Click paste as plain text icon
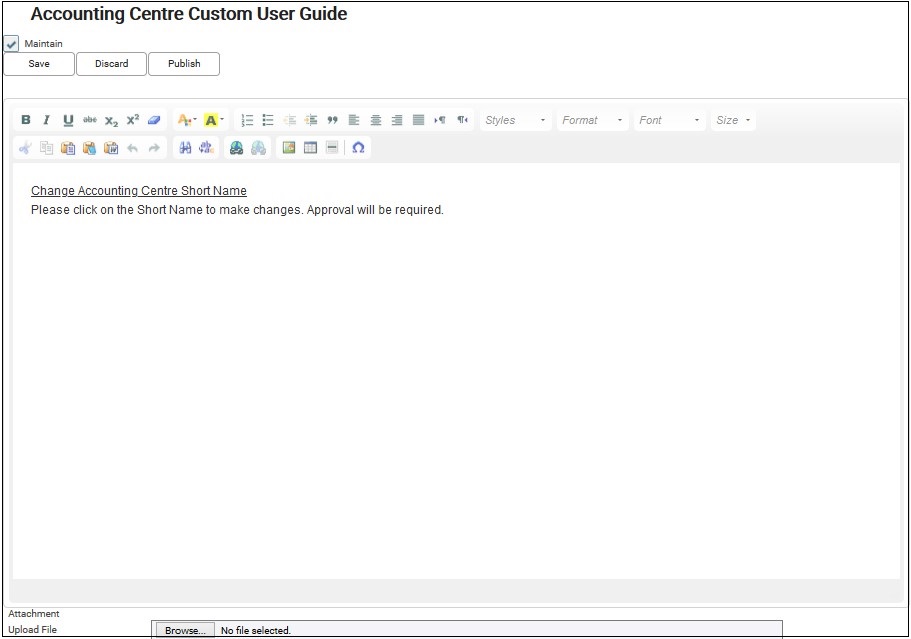 point(89,148)
